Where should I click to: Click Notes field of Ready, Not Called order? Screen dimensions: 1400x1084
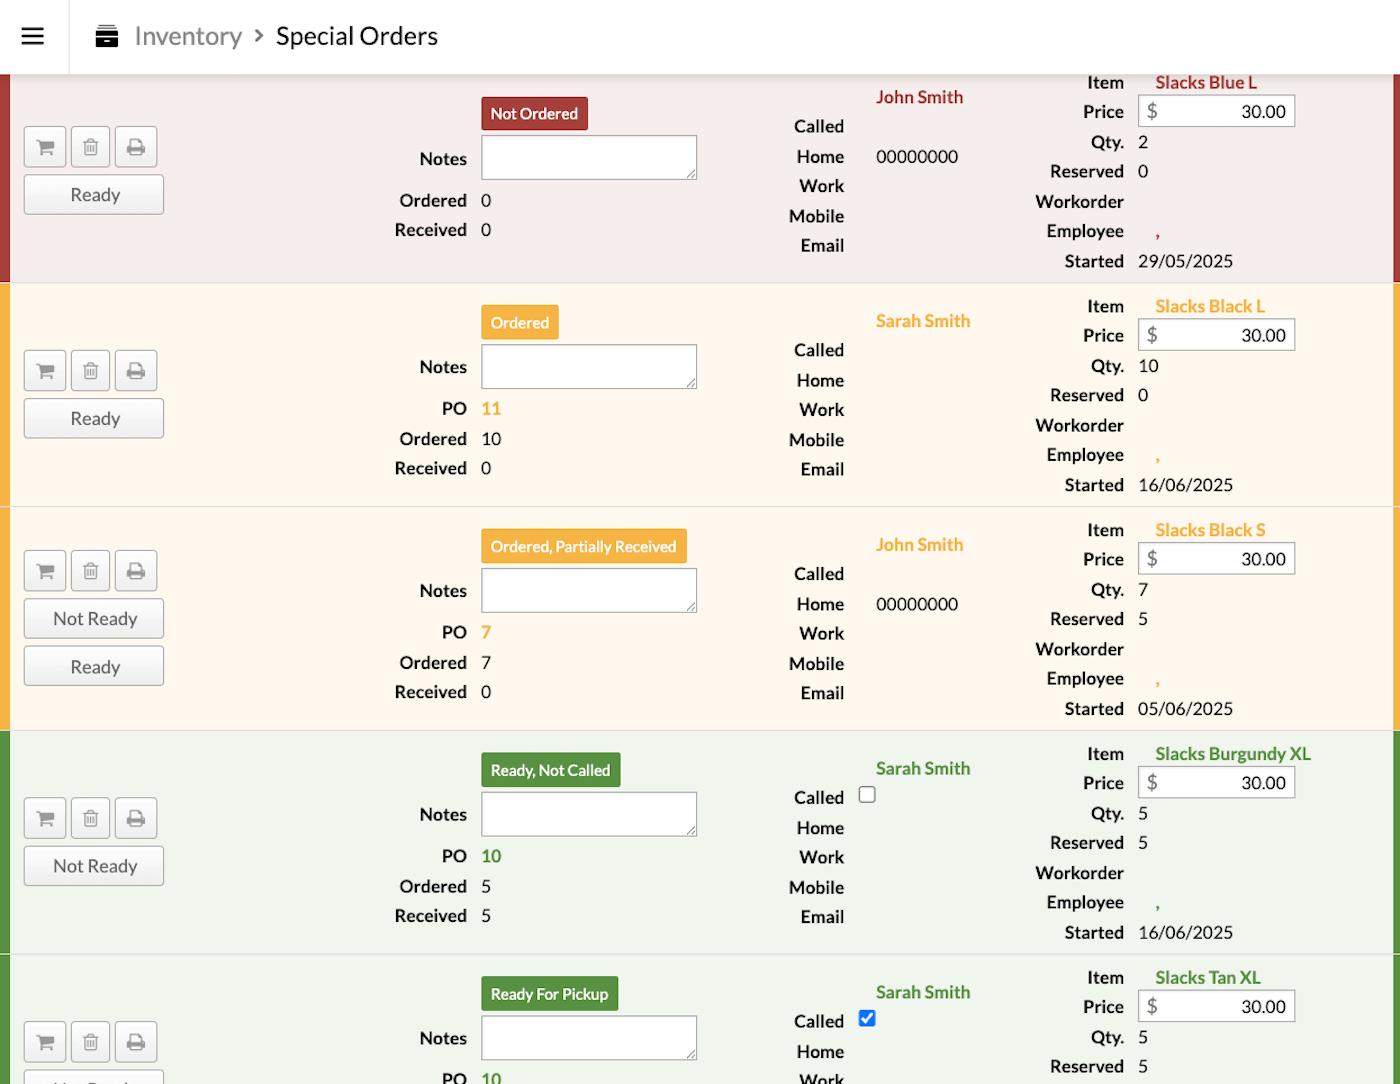[x=589, y=815]
